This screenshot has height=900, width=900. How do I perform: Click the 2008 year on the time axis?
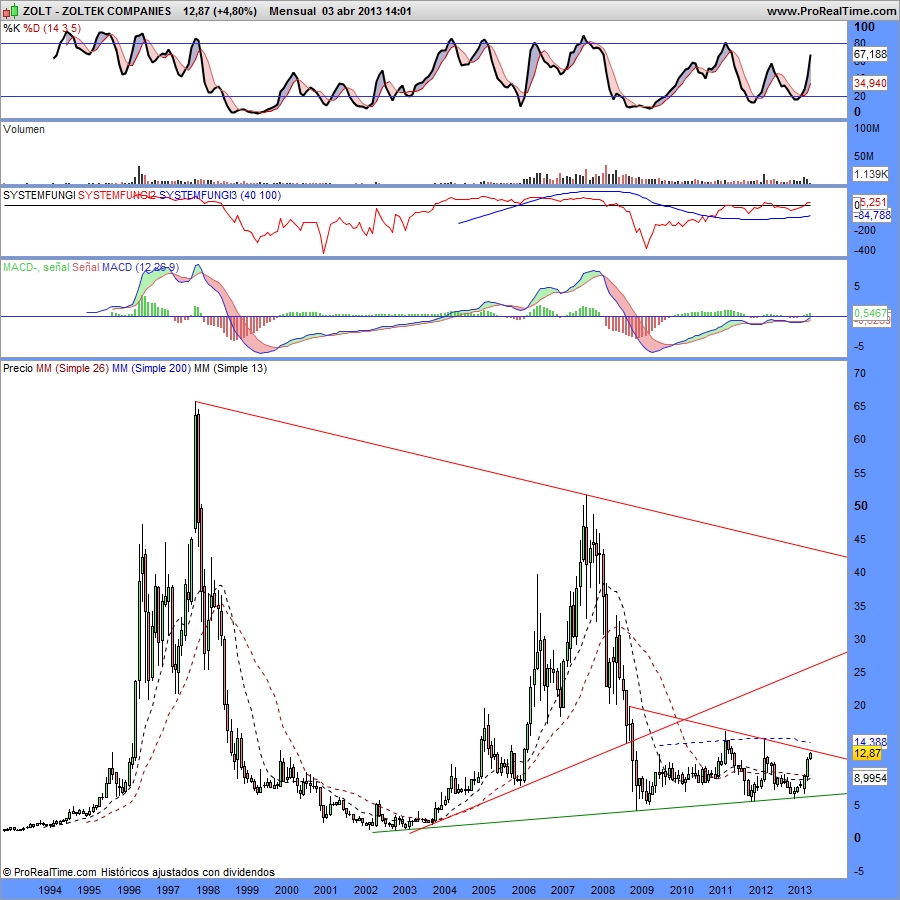click(x=603, y=890)
